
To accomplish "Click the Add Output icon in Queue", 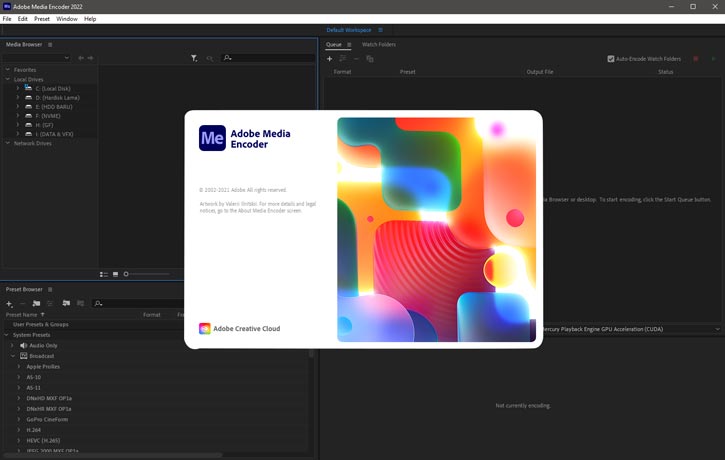I will (343, 59).
